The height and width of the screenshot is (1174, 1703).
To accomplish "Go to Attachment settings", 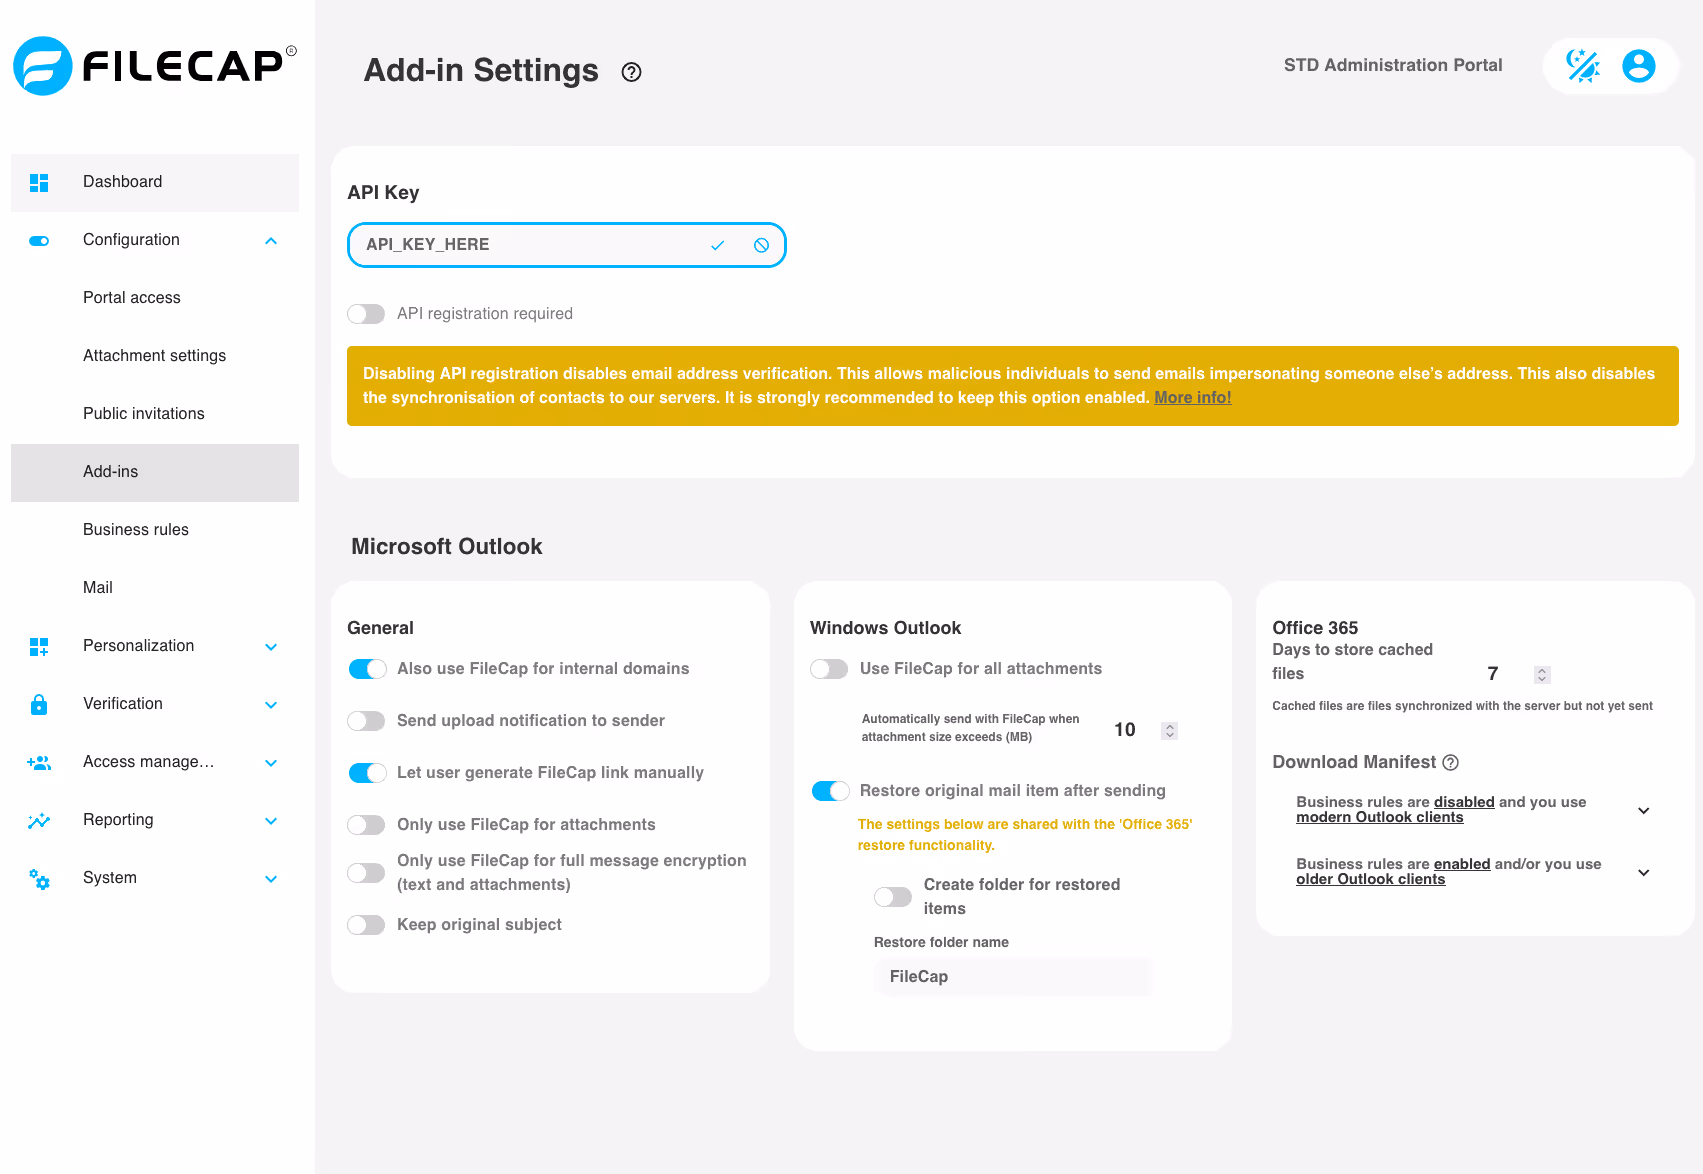I will coord(155,356).
